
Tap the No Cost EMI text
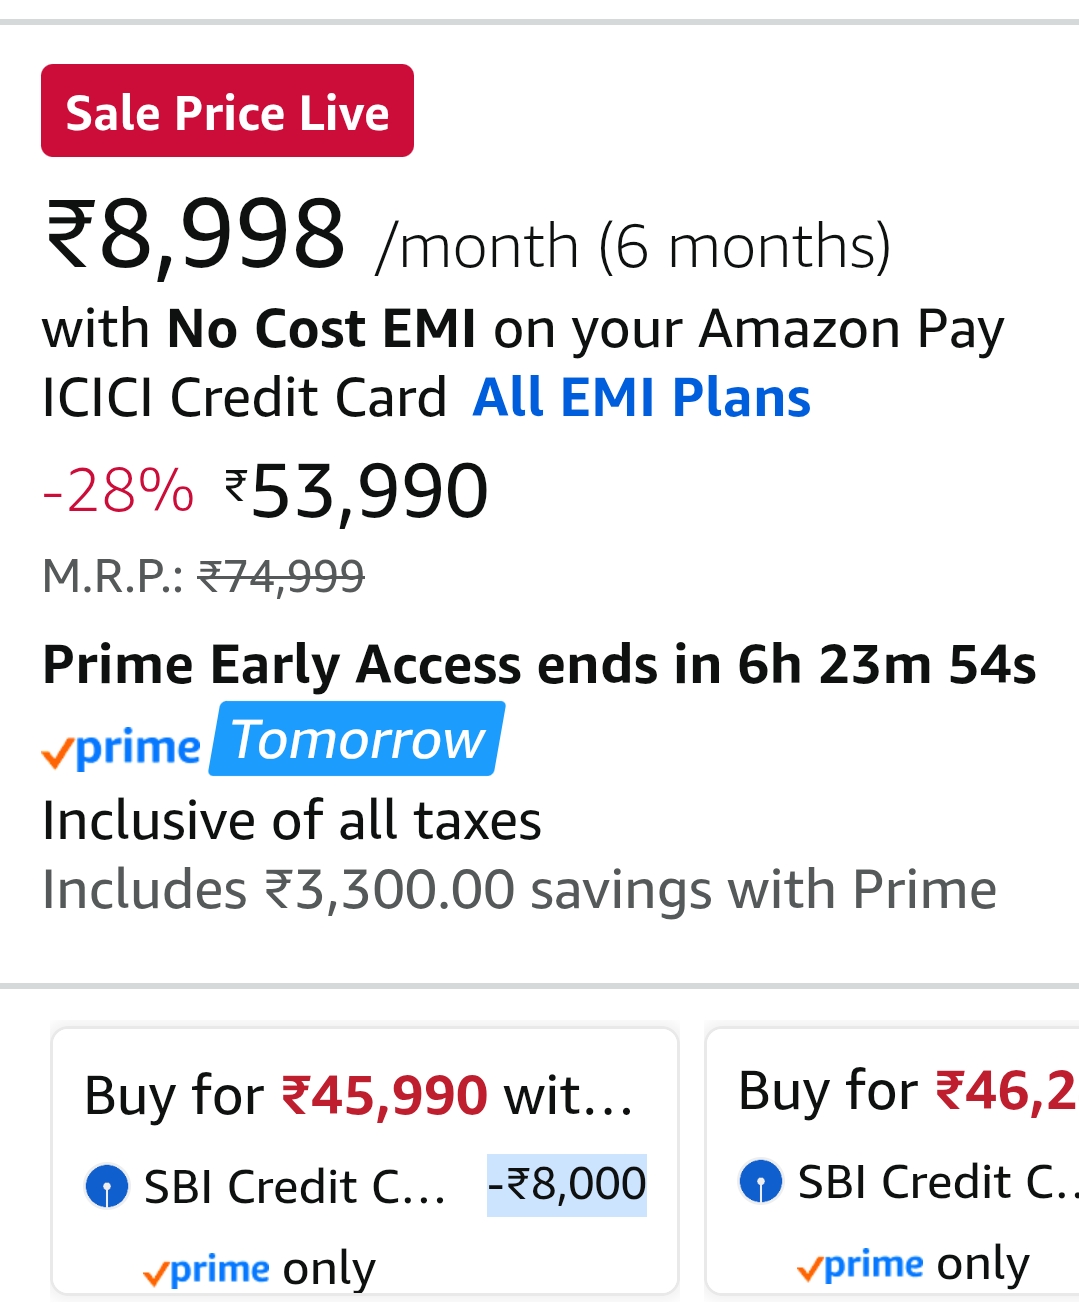click(x=321, y=328)
